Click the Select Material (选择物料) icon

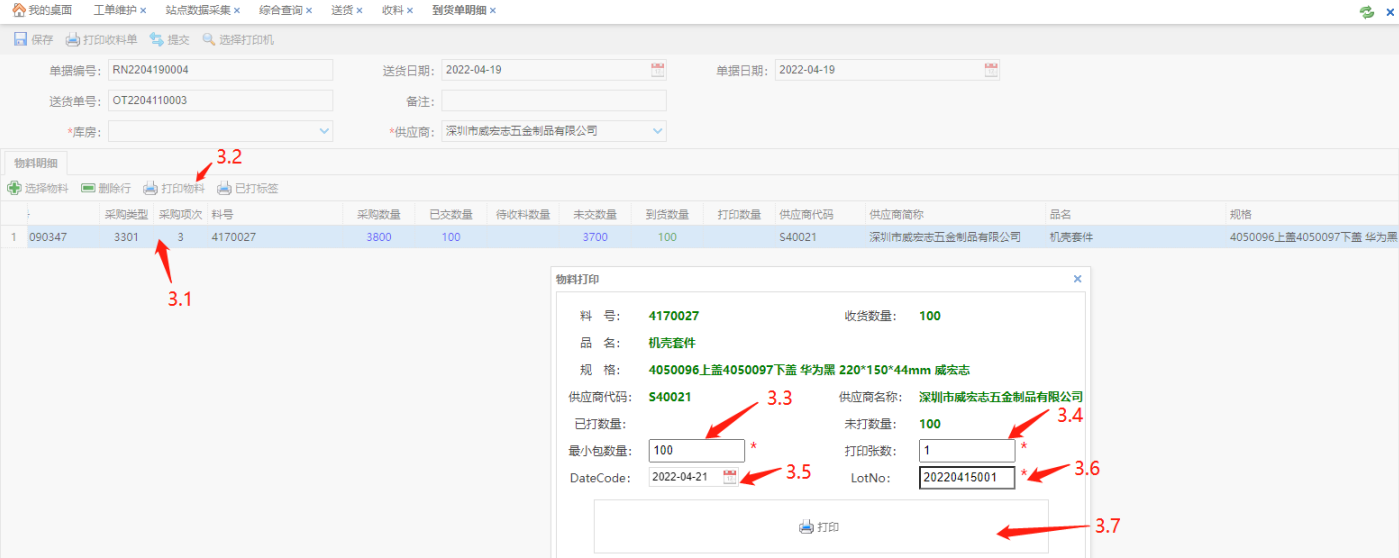(14, 188)
